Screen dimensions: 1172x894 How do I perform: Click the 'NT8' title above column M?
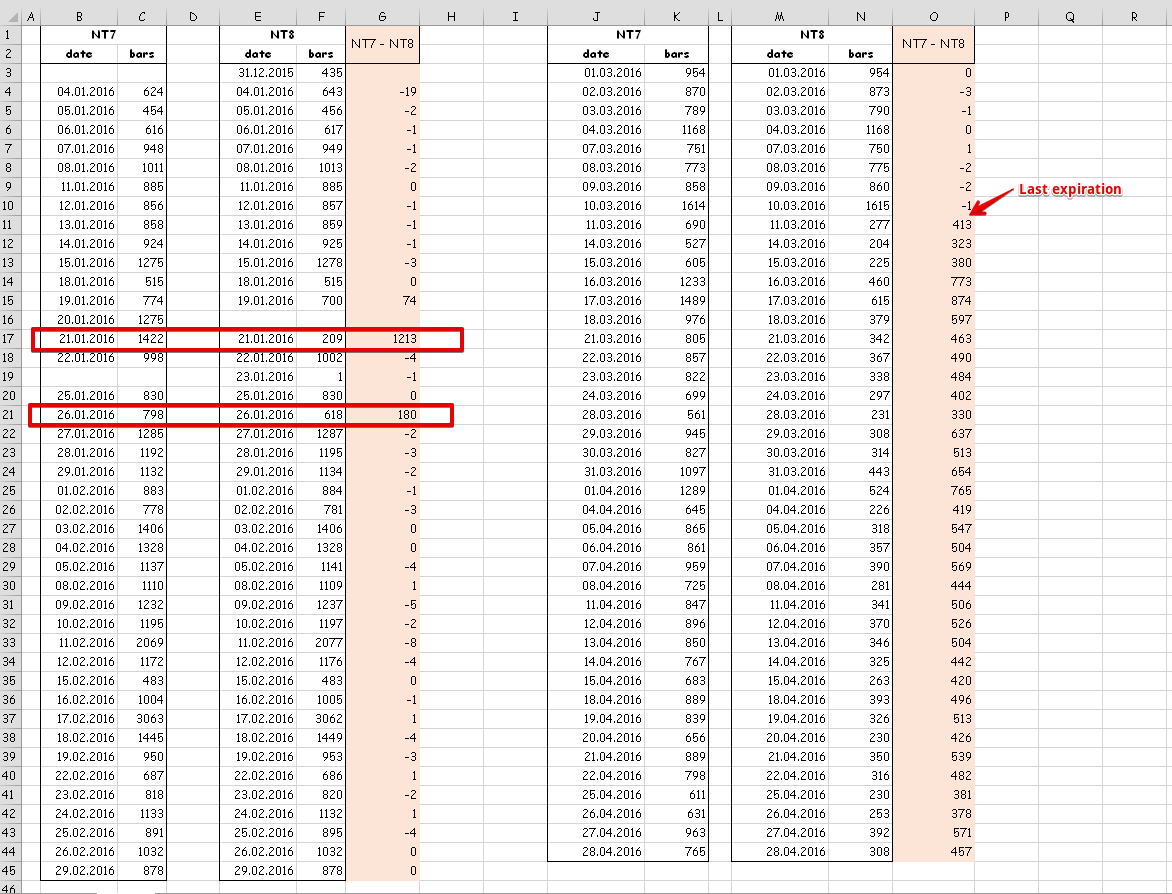click(812, 34)
